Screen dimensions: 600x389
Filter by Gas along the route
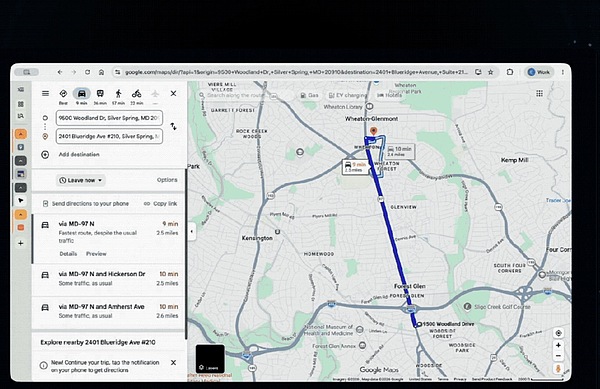309,95
